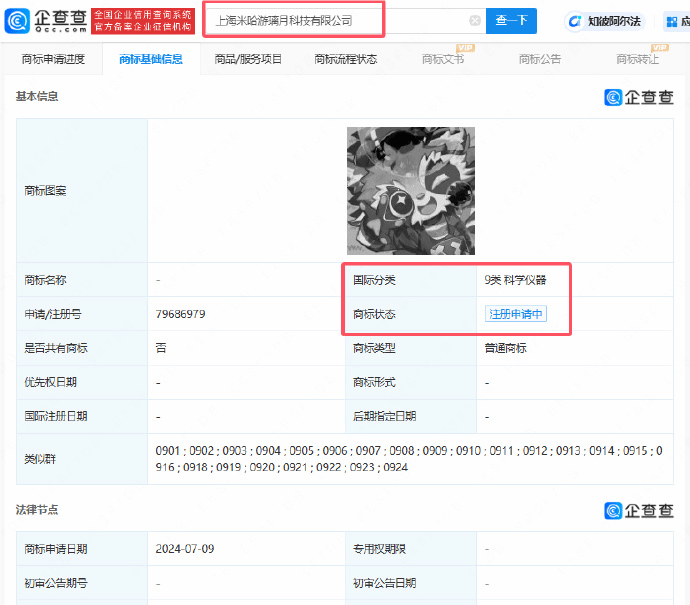Image resolution: width=690 pixels, height=605 pixels.
Task: Go to 商标流程状态 tab
Action: pos(345,60)
